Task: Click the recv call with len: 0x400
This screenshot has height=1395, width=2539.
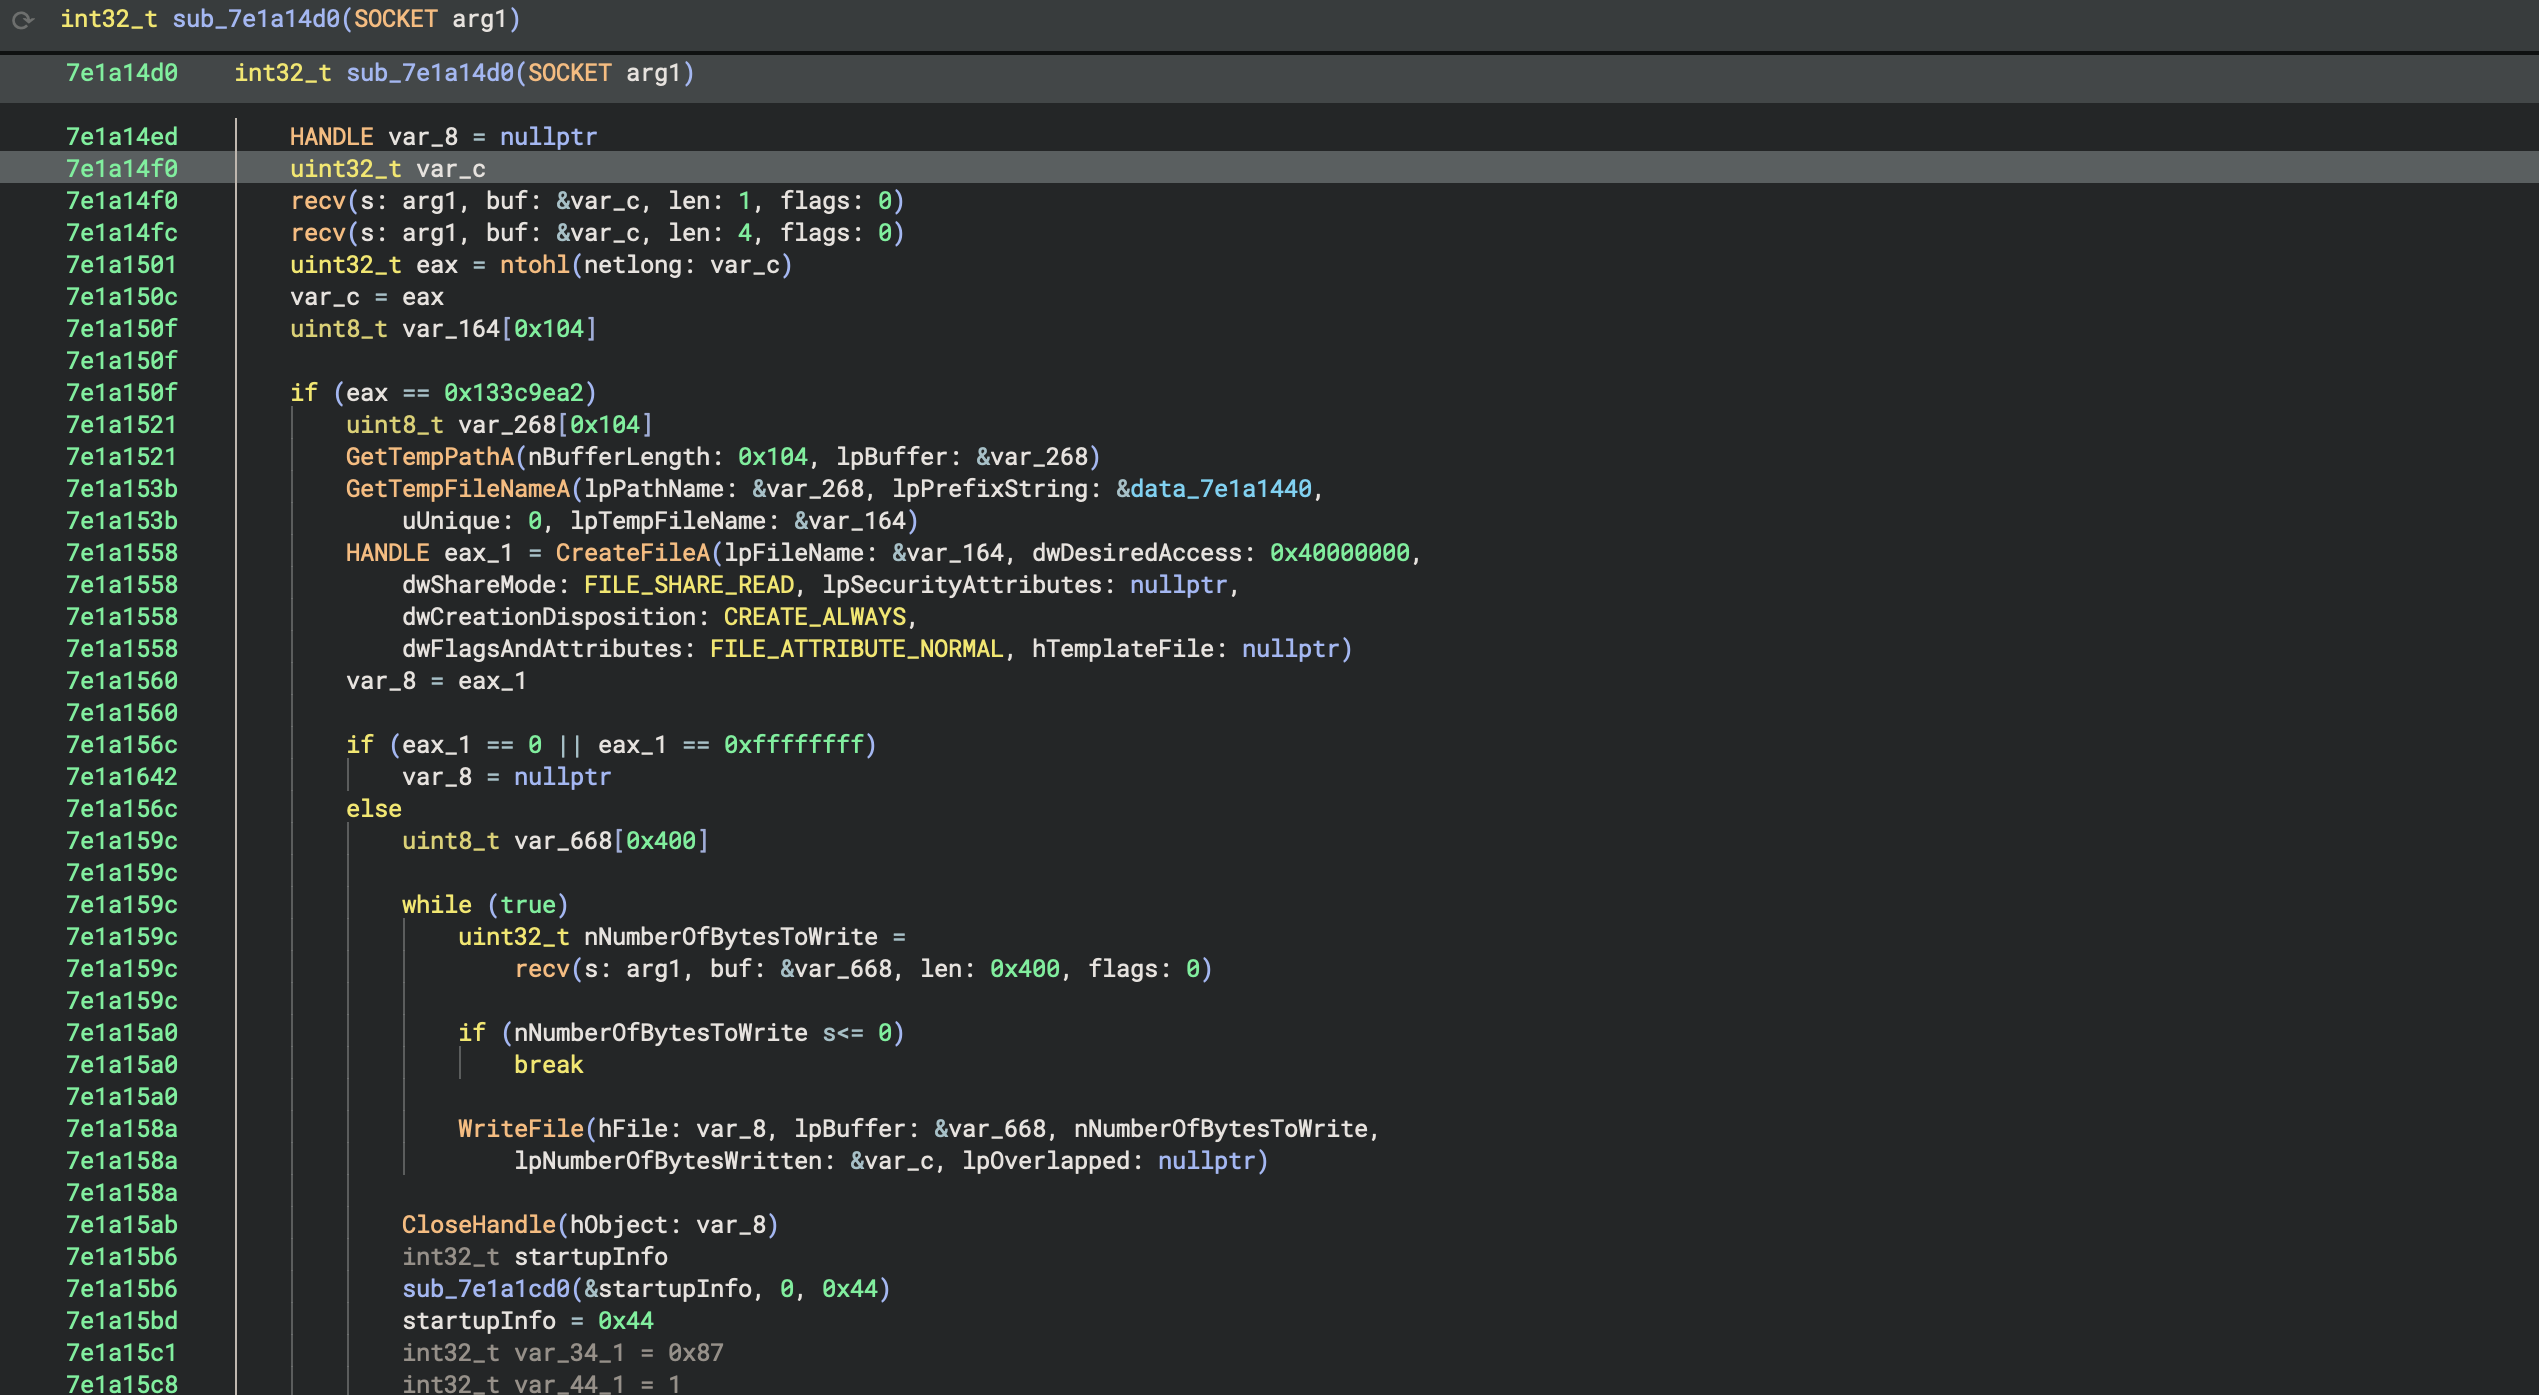Action: (863, 969)
